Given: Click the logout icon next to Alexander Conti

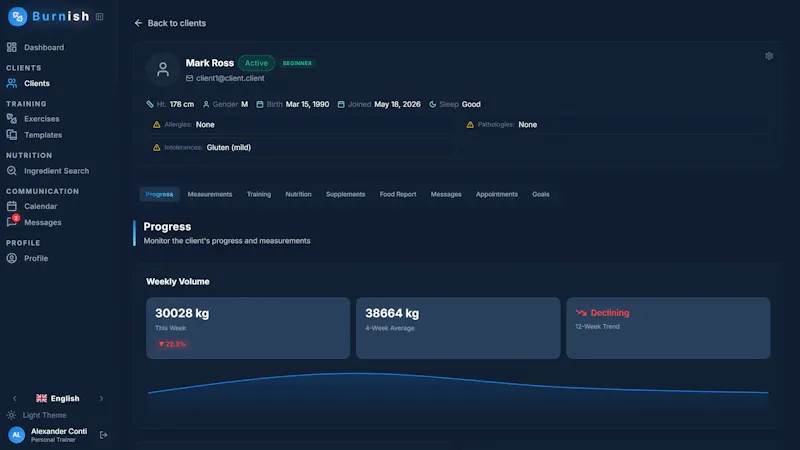Looking at the screenshot, I should (x=104, y=435).
